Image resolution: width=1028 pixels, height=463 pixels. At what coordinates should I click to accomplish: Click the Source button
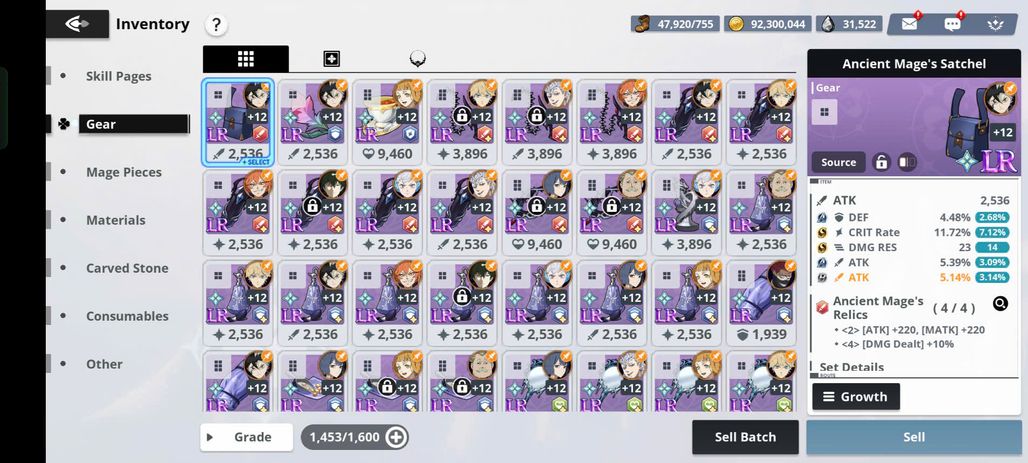[839, 162]
